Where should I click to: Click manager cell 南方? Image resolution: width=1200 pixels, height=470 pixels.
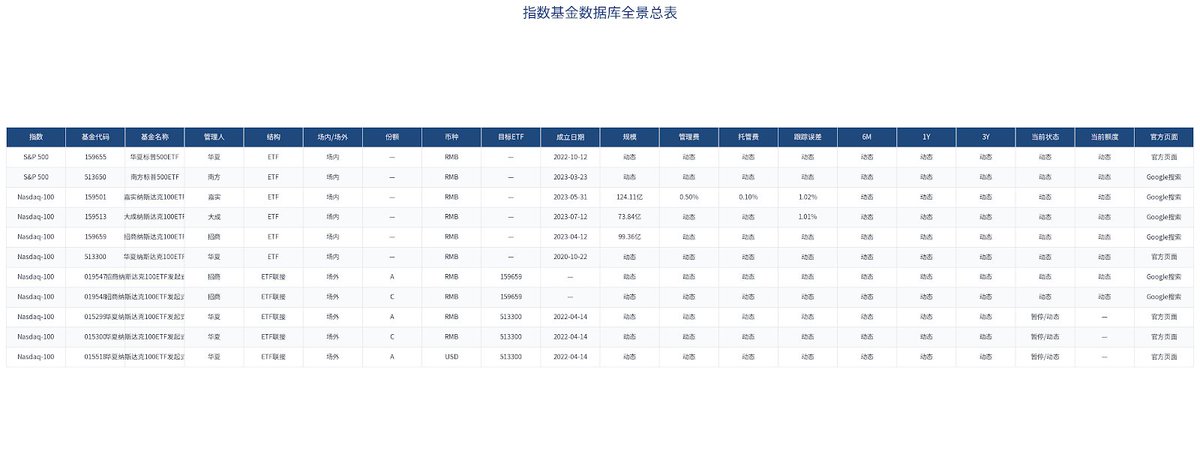[214, 177]
